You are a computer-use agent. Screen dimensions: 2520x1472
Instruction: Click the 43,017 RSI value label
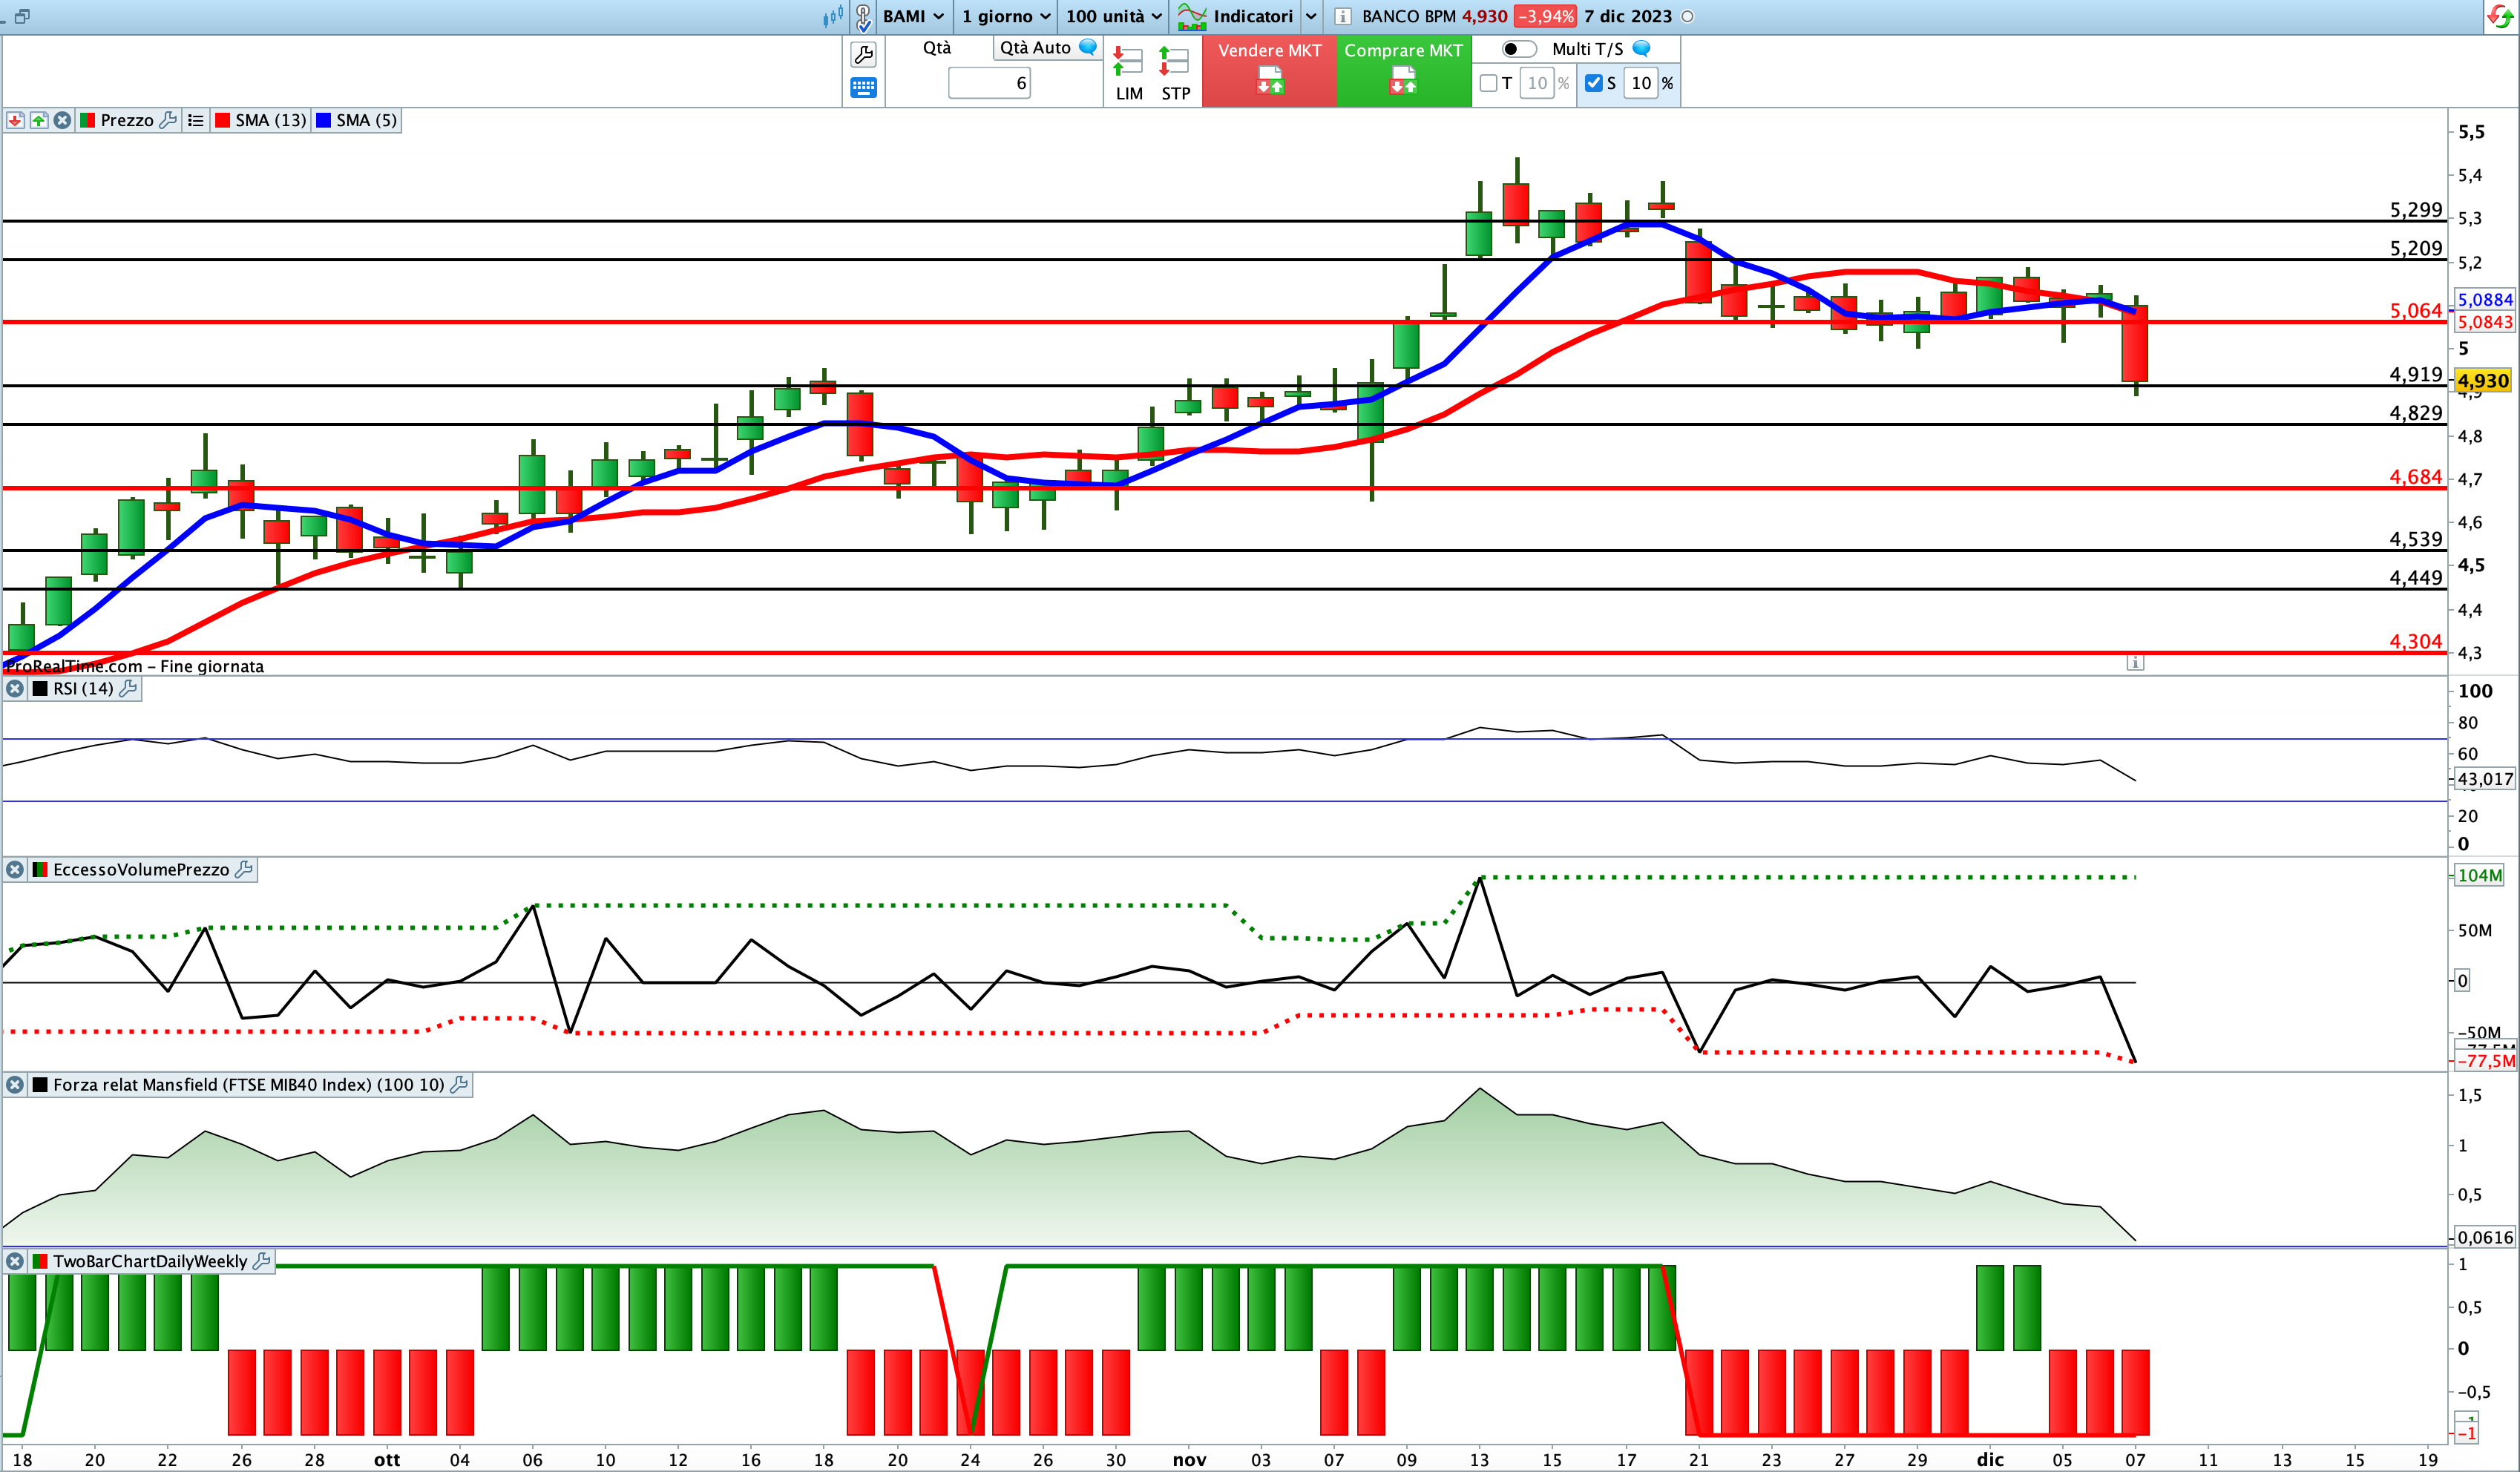[x=2485, y=779]
